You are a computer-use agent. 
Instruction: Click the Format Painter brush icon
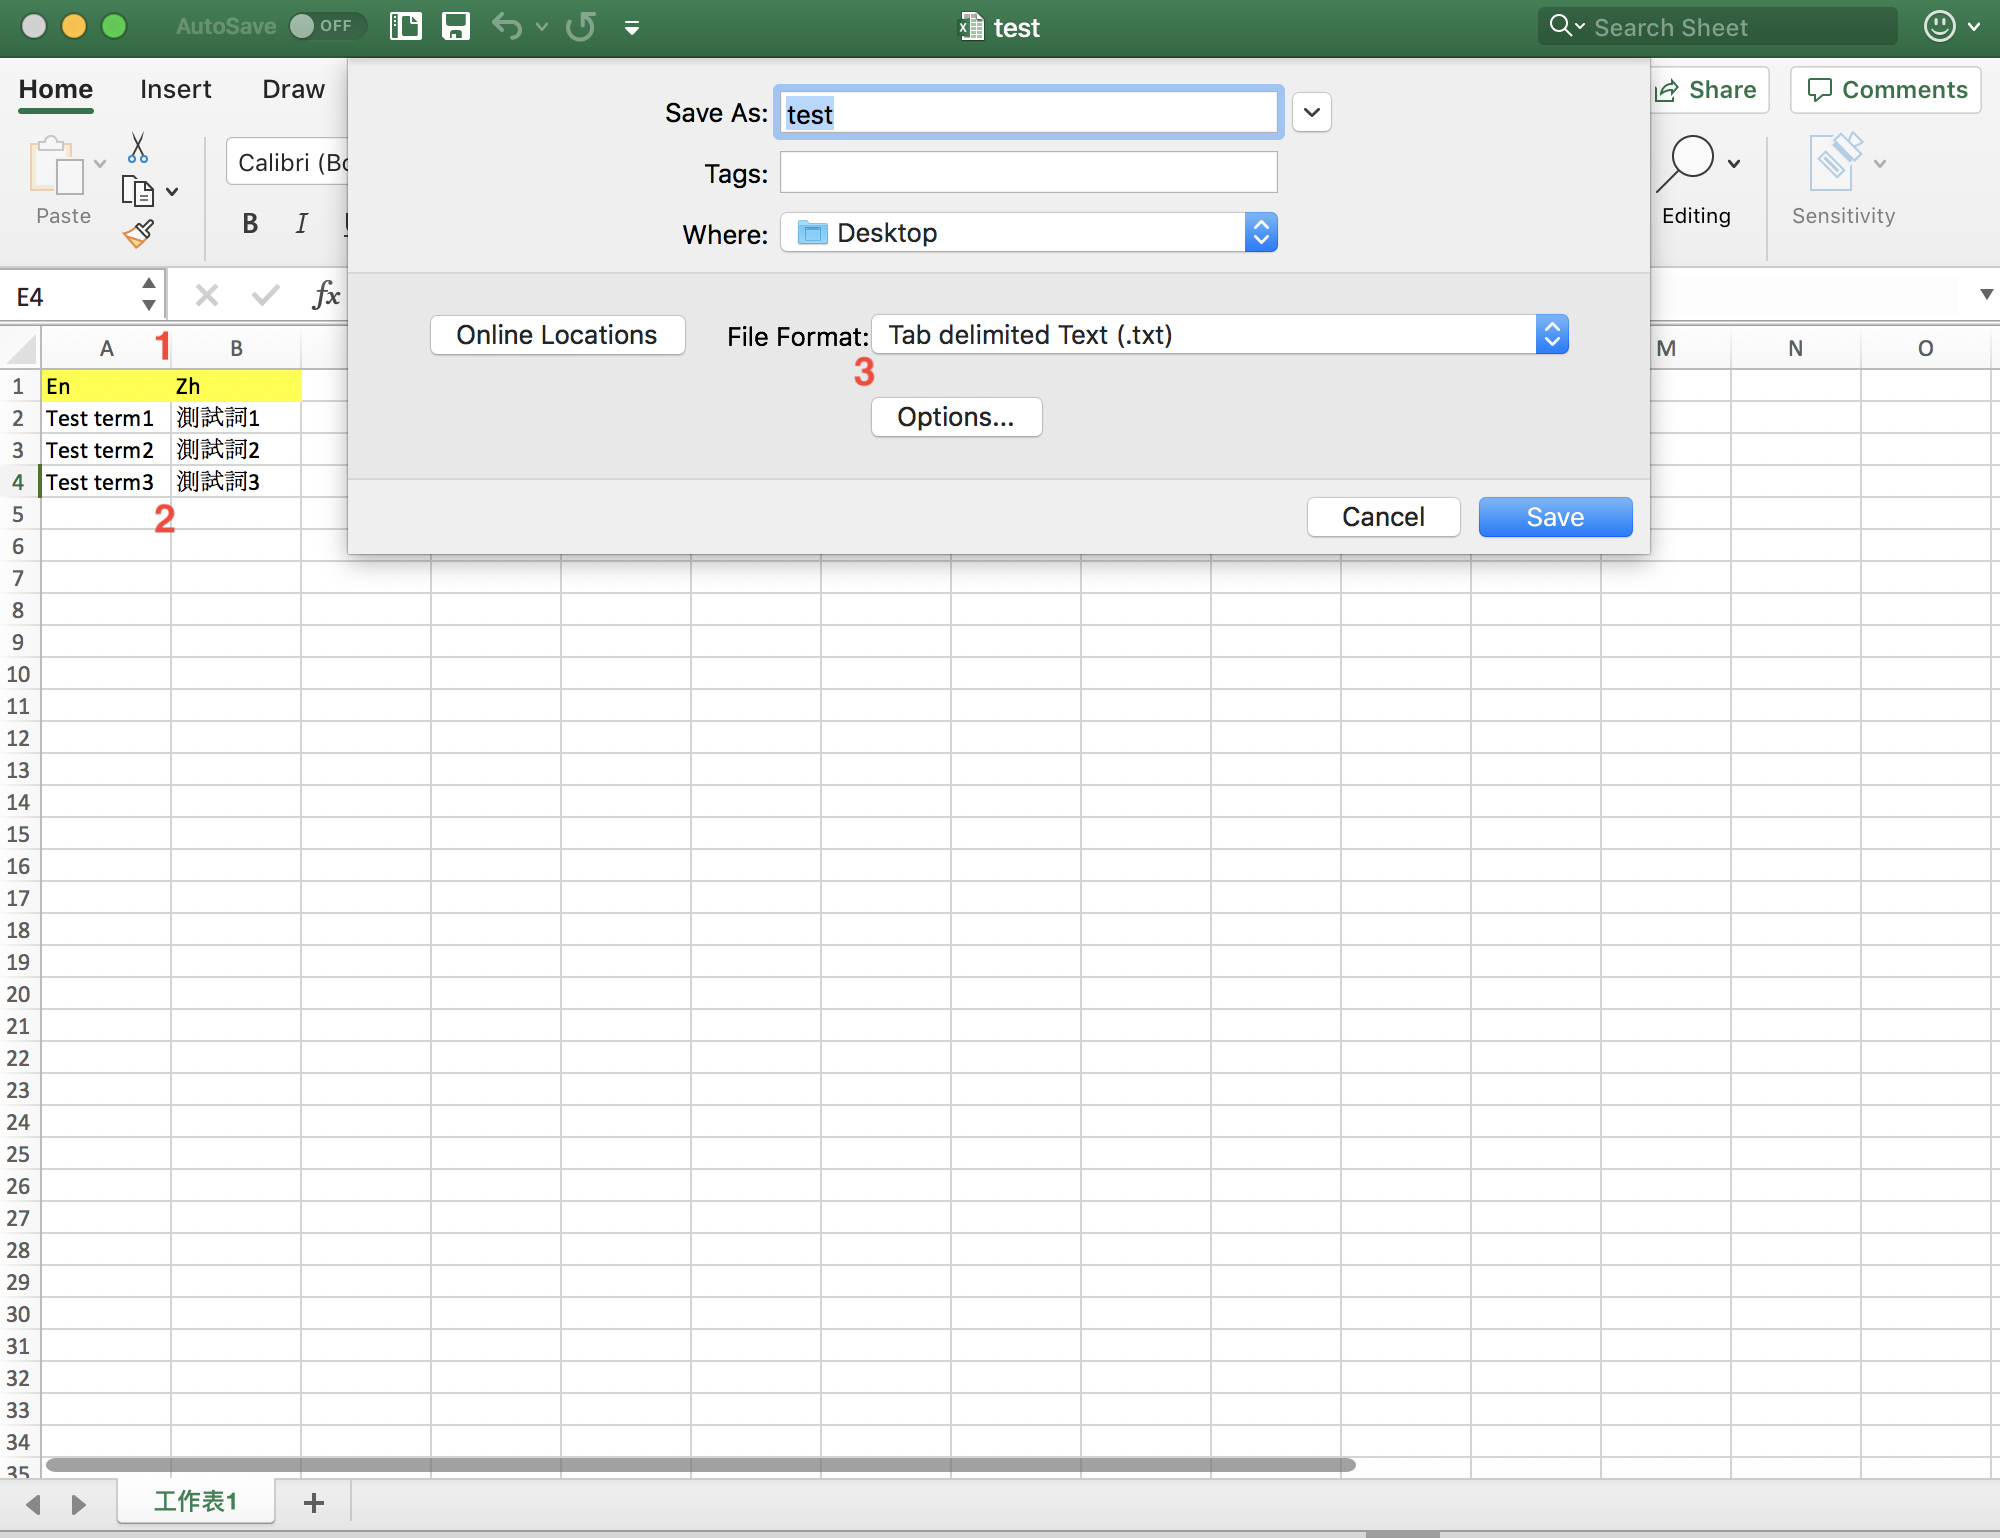pyautogui.click(x=138, y=234)
